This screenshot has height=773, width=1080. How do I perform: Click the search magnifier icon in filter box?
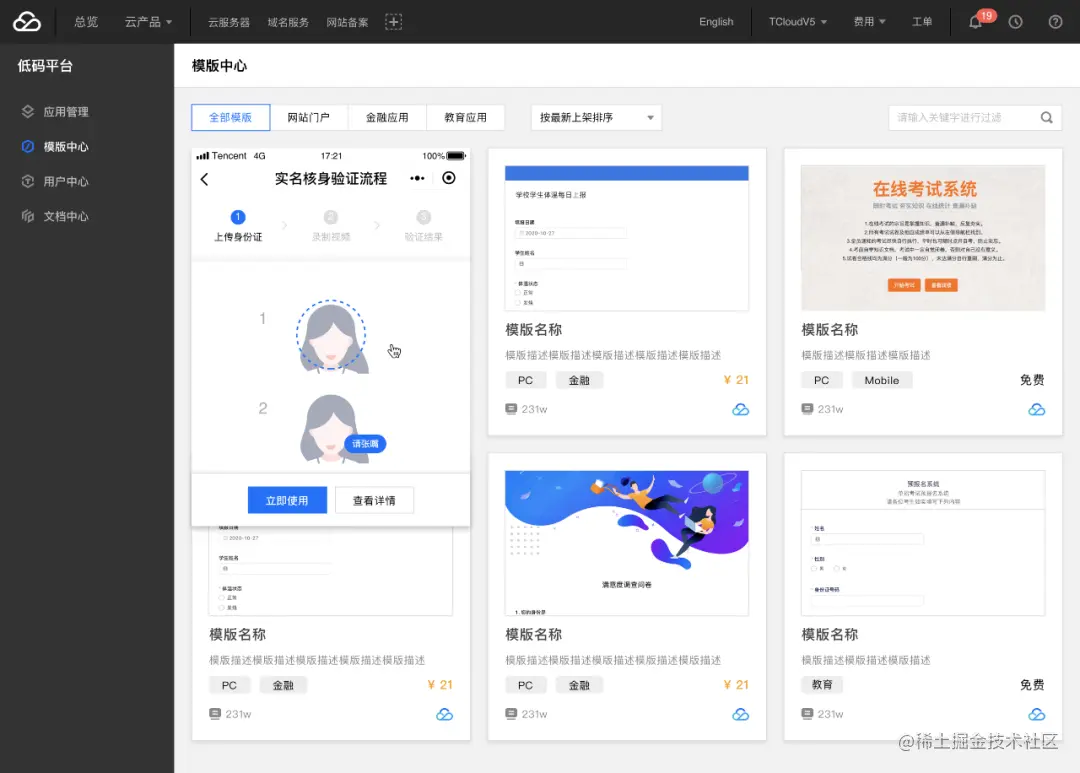pos(1046,118)
